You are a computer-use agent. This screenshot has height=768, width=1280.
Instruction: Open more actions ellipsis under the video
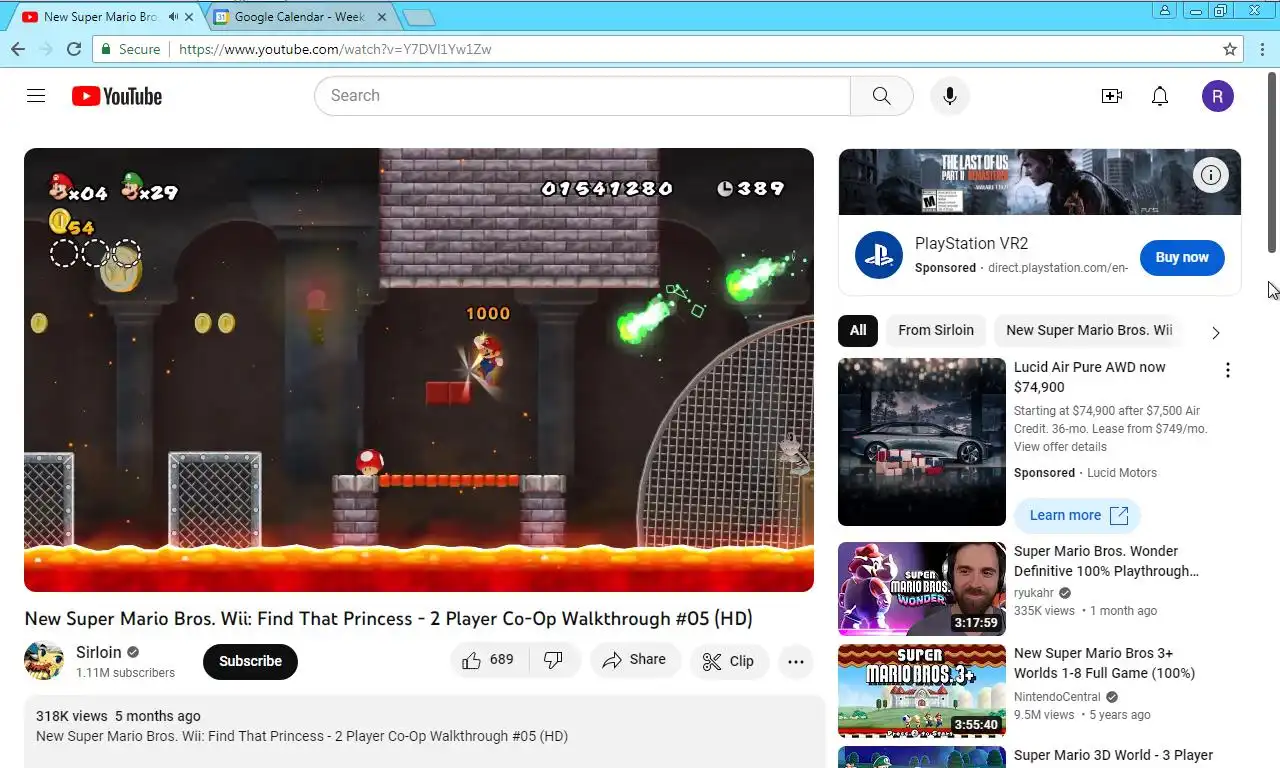pyautogui.click(x=796, y=661)
